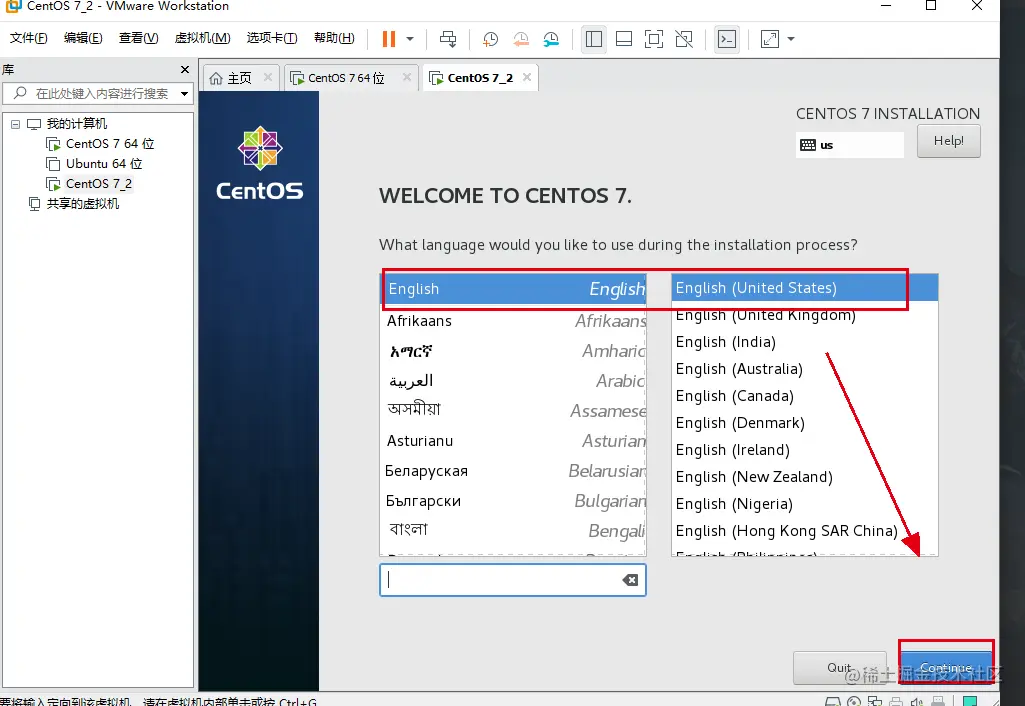The image size is (1025, 706).
Task: Revert the virtual machine to its snapshot
Action: [x=520, y=39]
